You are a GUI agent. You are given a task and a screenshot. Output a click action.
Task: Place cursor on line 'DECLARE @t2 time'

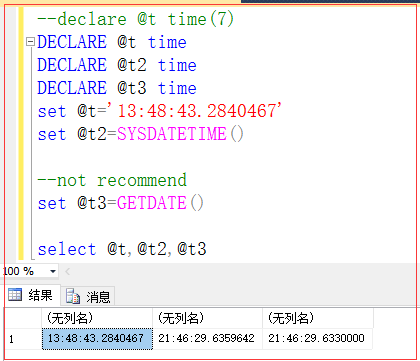point(117,65)
